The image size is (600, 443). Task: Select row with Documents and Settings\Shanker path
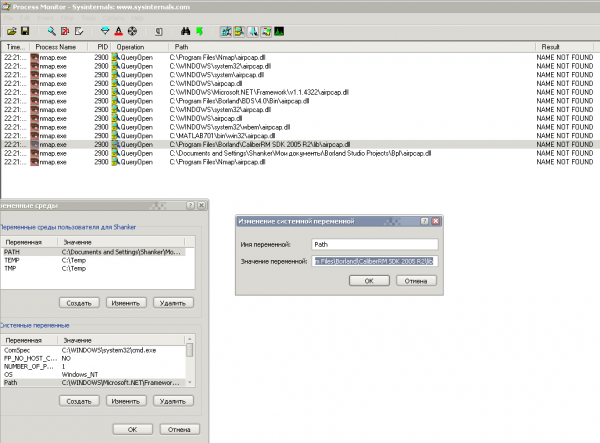click(x=299, y=153)
